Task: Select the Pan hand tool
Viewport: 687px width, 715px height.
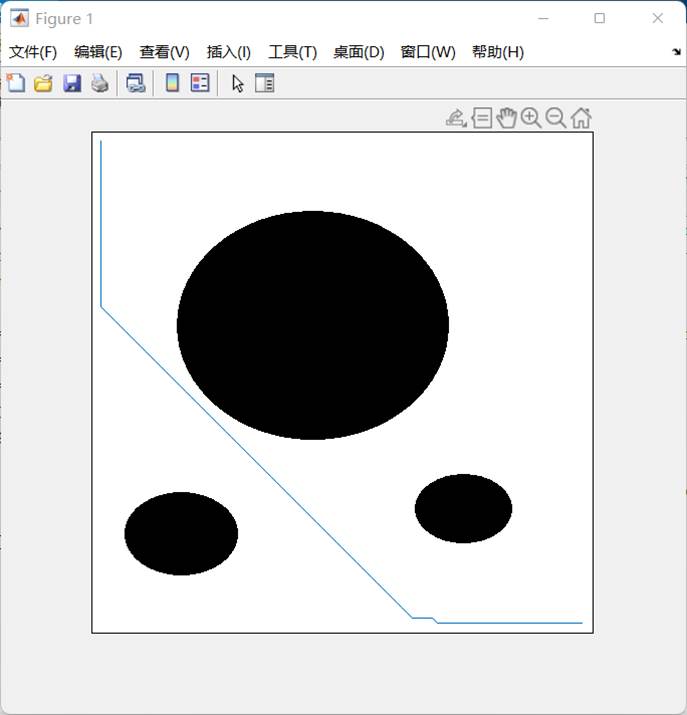Action: pos(506,118)
